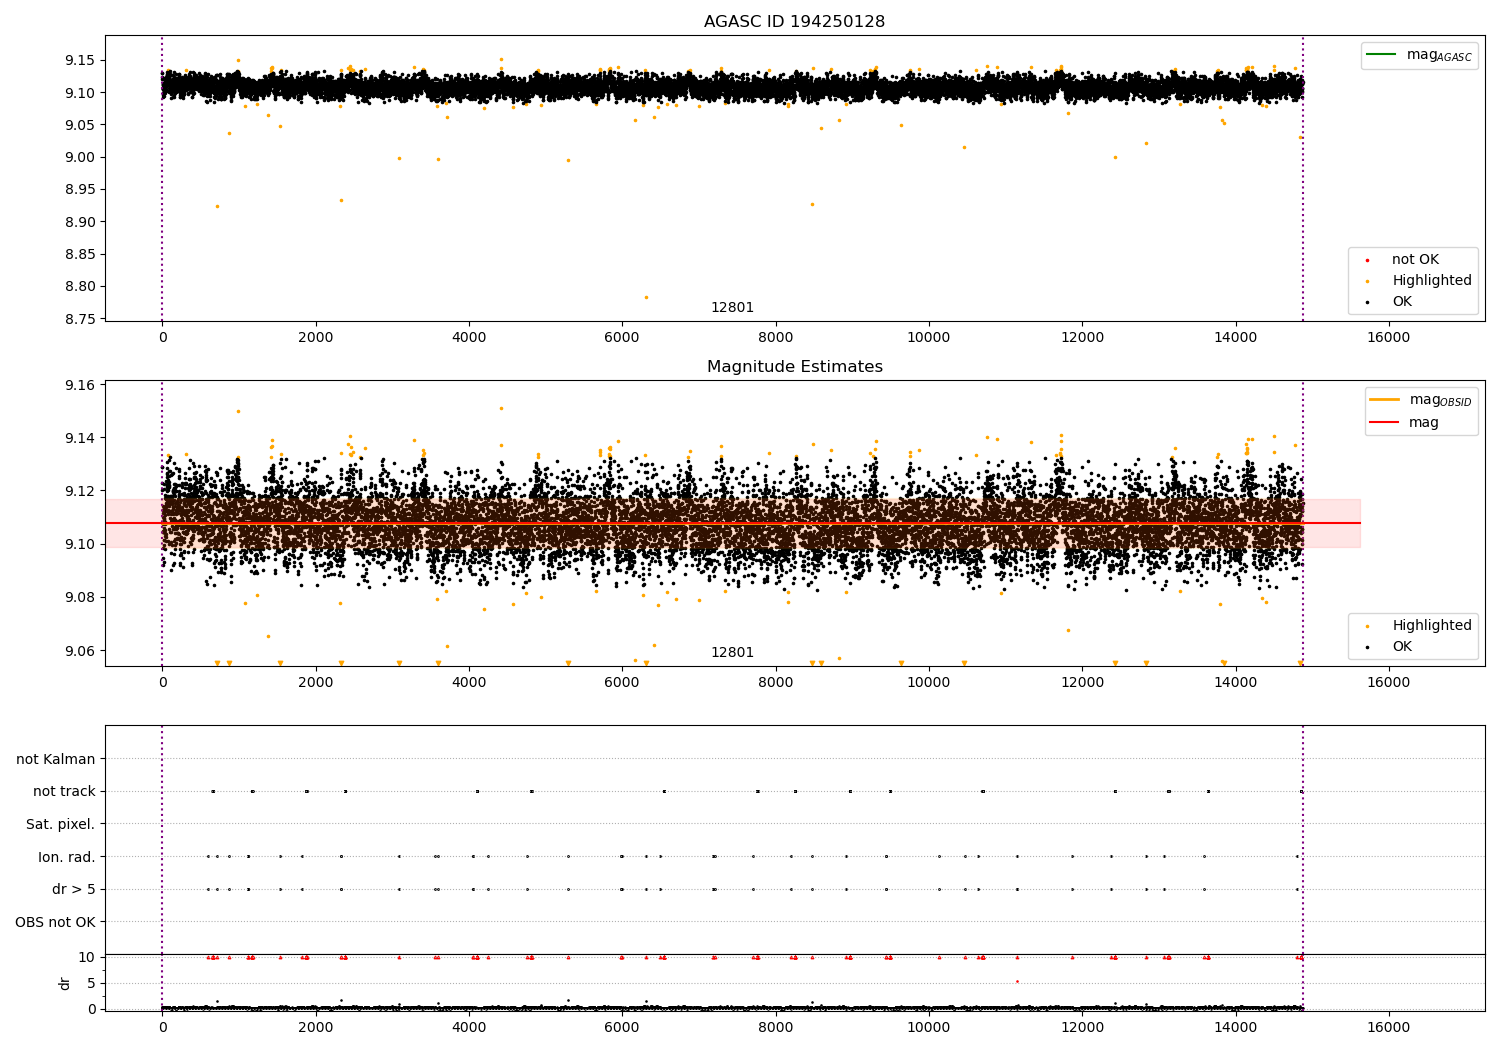Click the 'not track' axis label
Image resolution: width=1500 pixels, height=1050 pixels.
(64, 791)
